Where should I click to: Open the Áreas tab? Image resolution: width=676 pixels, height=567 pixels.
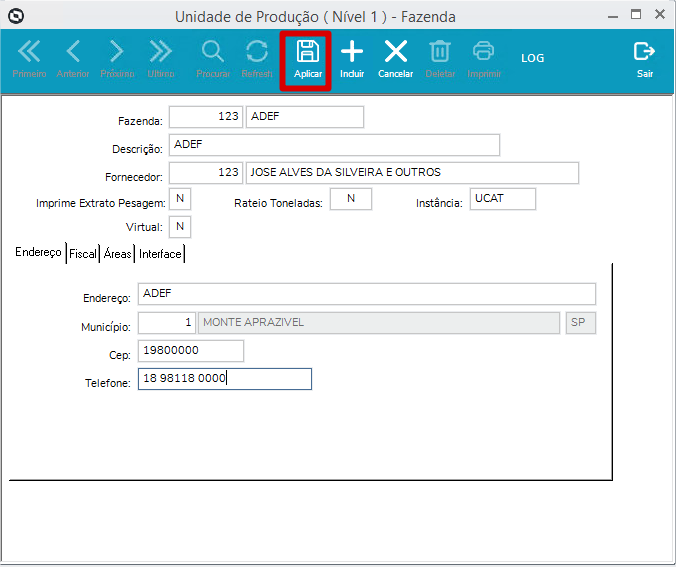pos(117,254)
